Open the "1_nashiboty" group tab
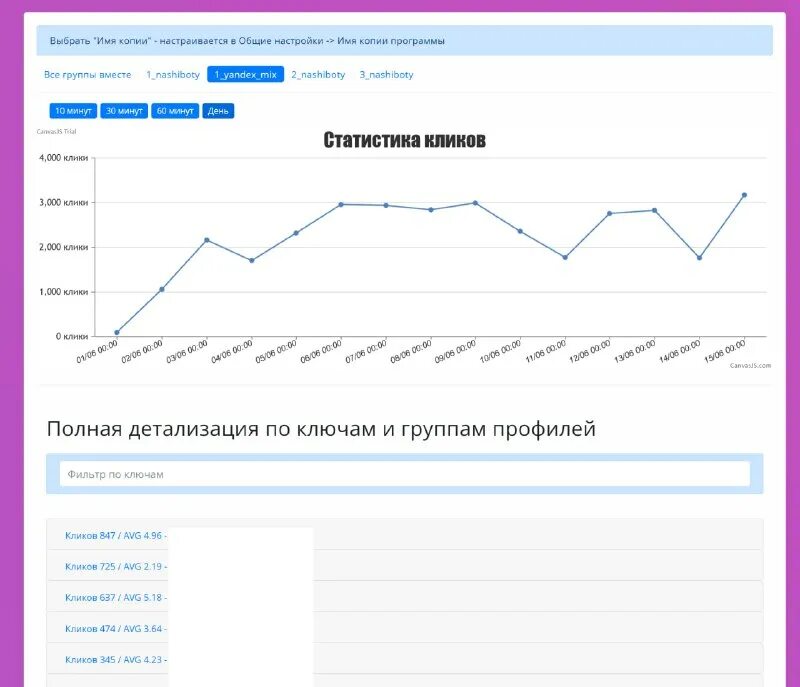The width and height of the screenshot is (800, 687). [175, 74]
